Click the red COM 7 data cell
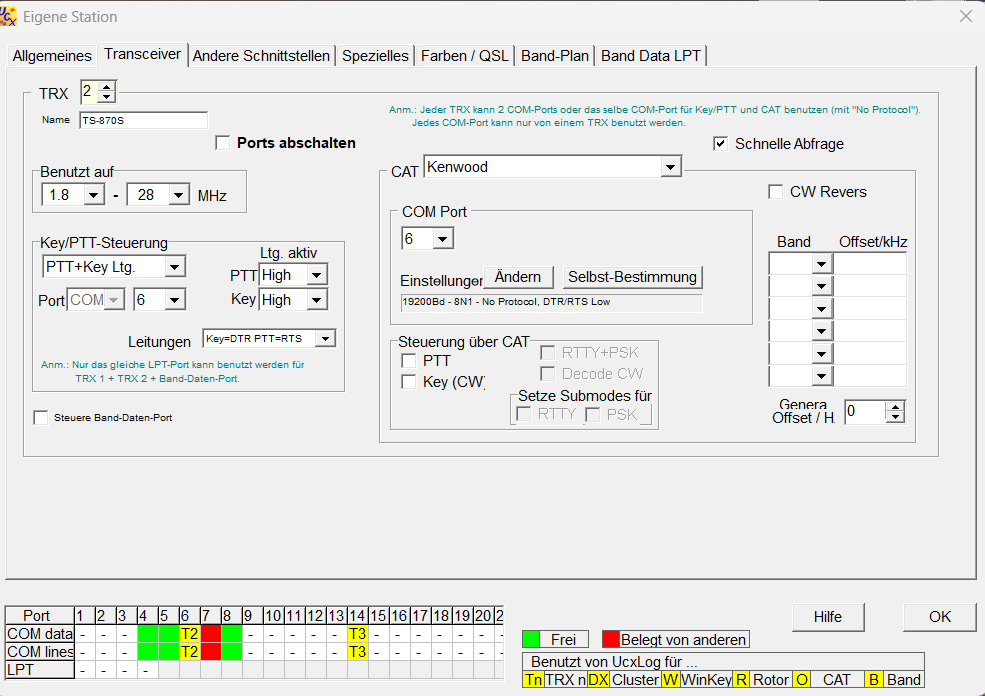This screenshot has width=985, height=696. tap(210, 633)
